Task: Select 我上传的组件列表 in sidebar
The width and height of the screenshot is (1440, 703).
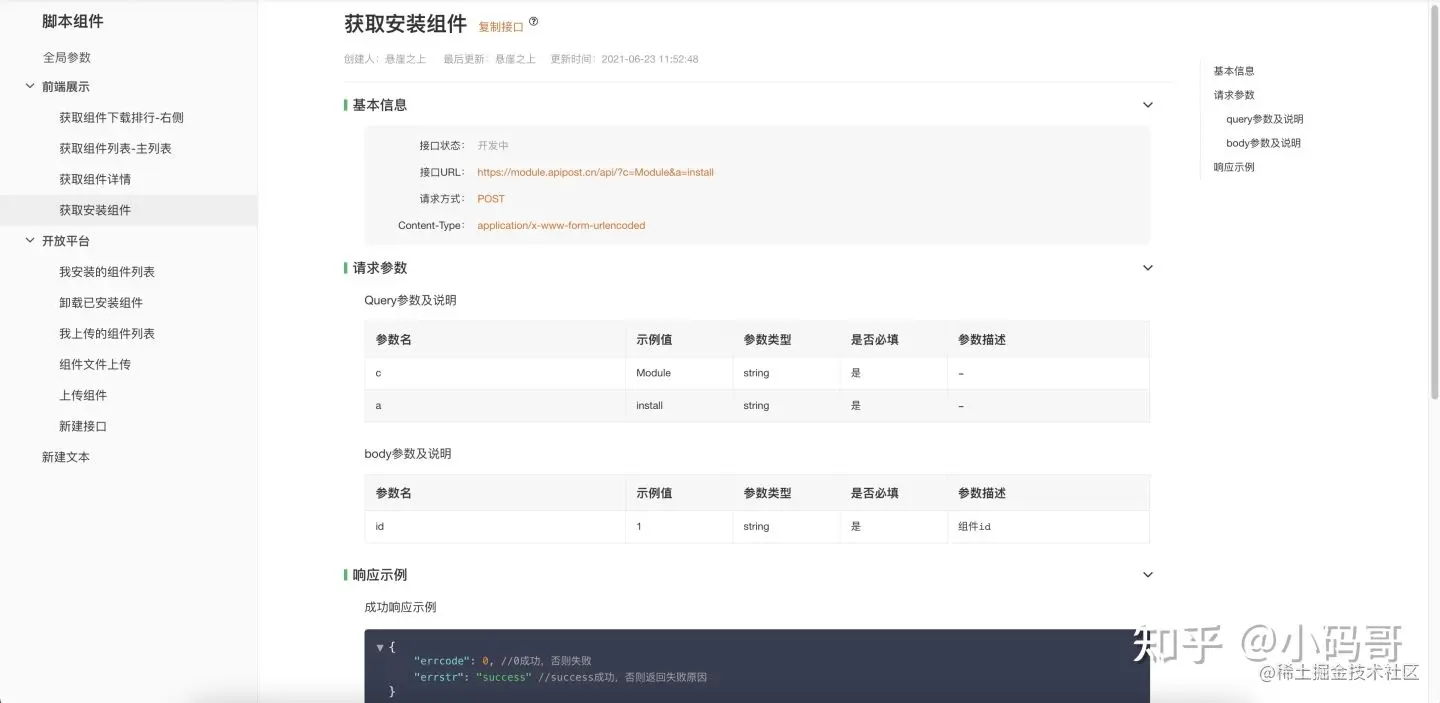Action: pos(107,334)
